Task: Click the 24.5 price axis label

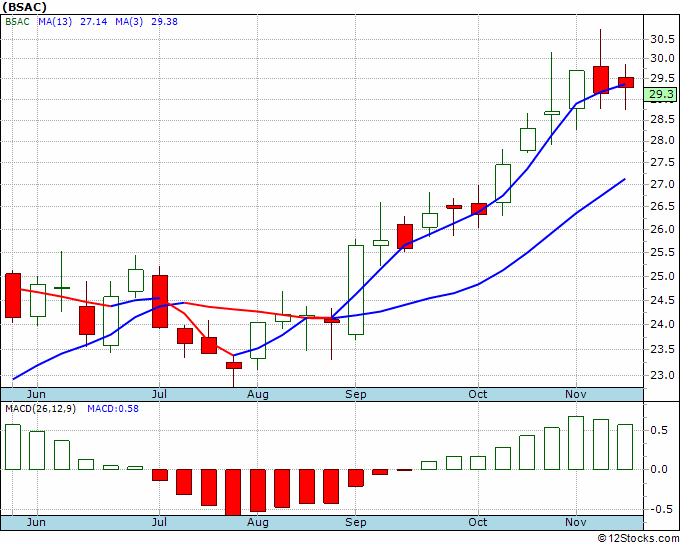Action: tap(662, 300)
